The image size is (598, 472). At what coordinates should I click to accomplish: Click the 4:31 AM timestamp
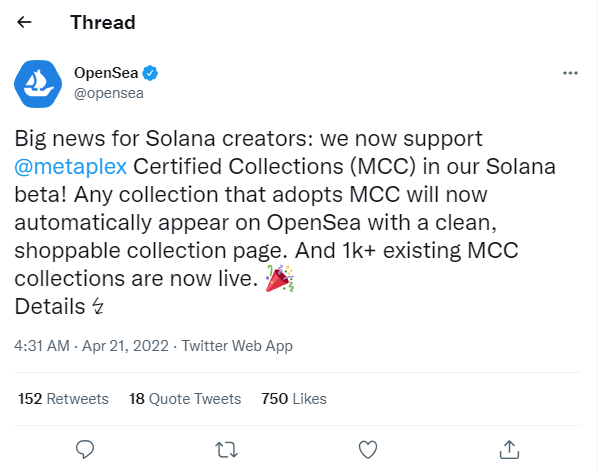click(42, 346)
